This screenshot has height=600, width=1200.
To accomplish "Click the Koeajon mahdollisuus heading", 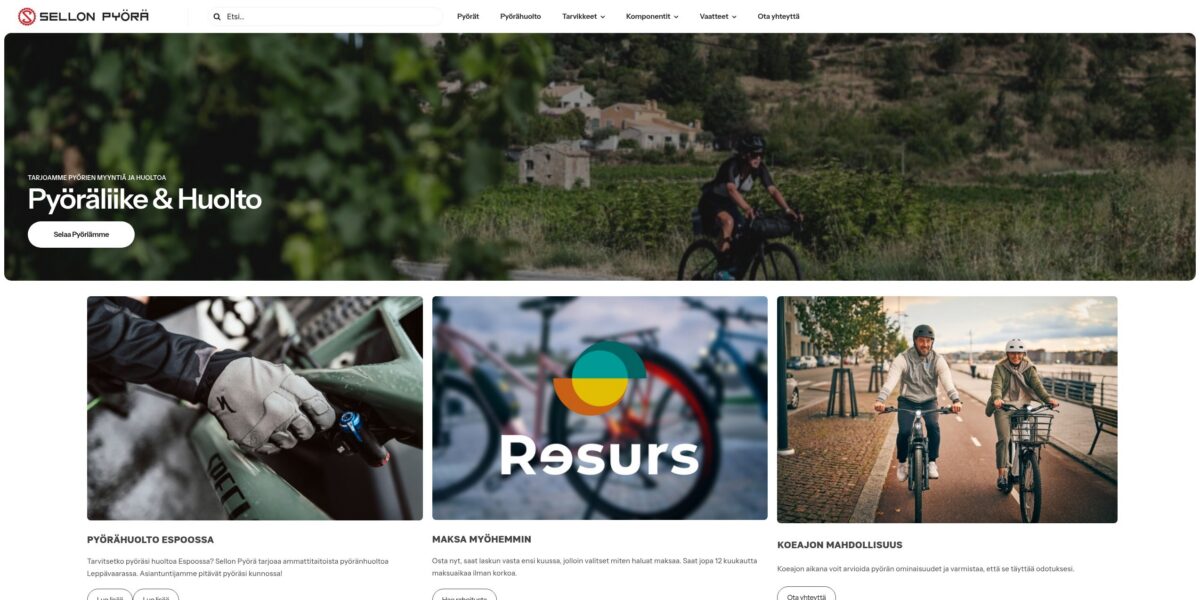I will coord(840,545).
